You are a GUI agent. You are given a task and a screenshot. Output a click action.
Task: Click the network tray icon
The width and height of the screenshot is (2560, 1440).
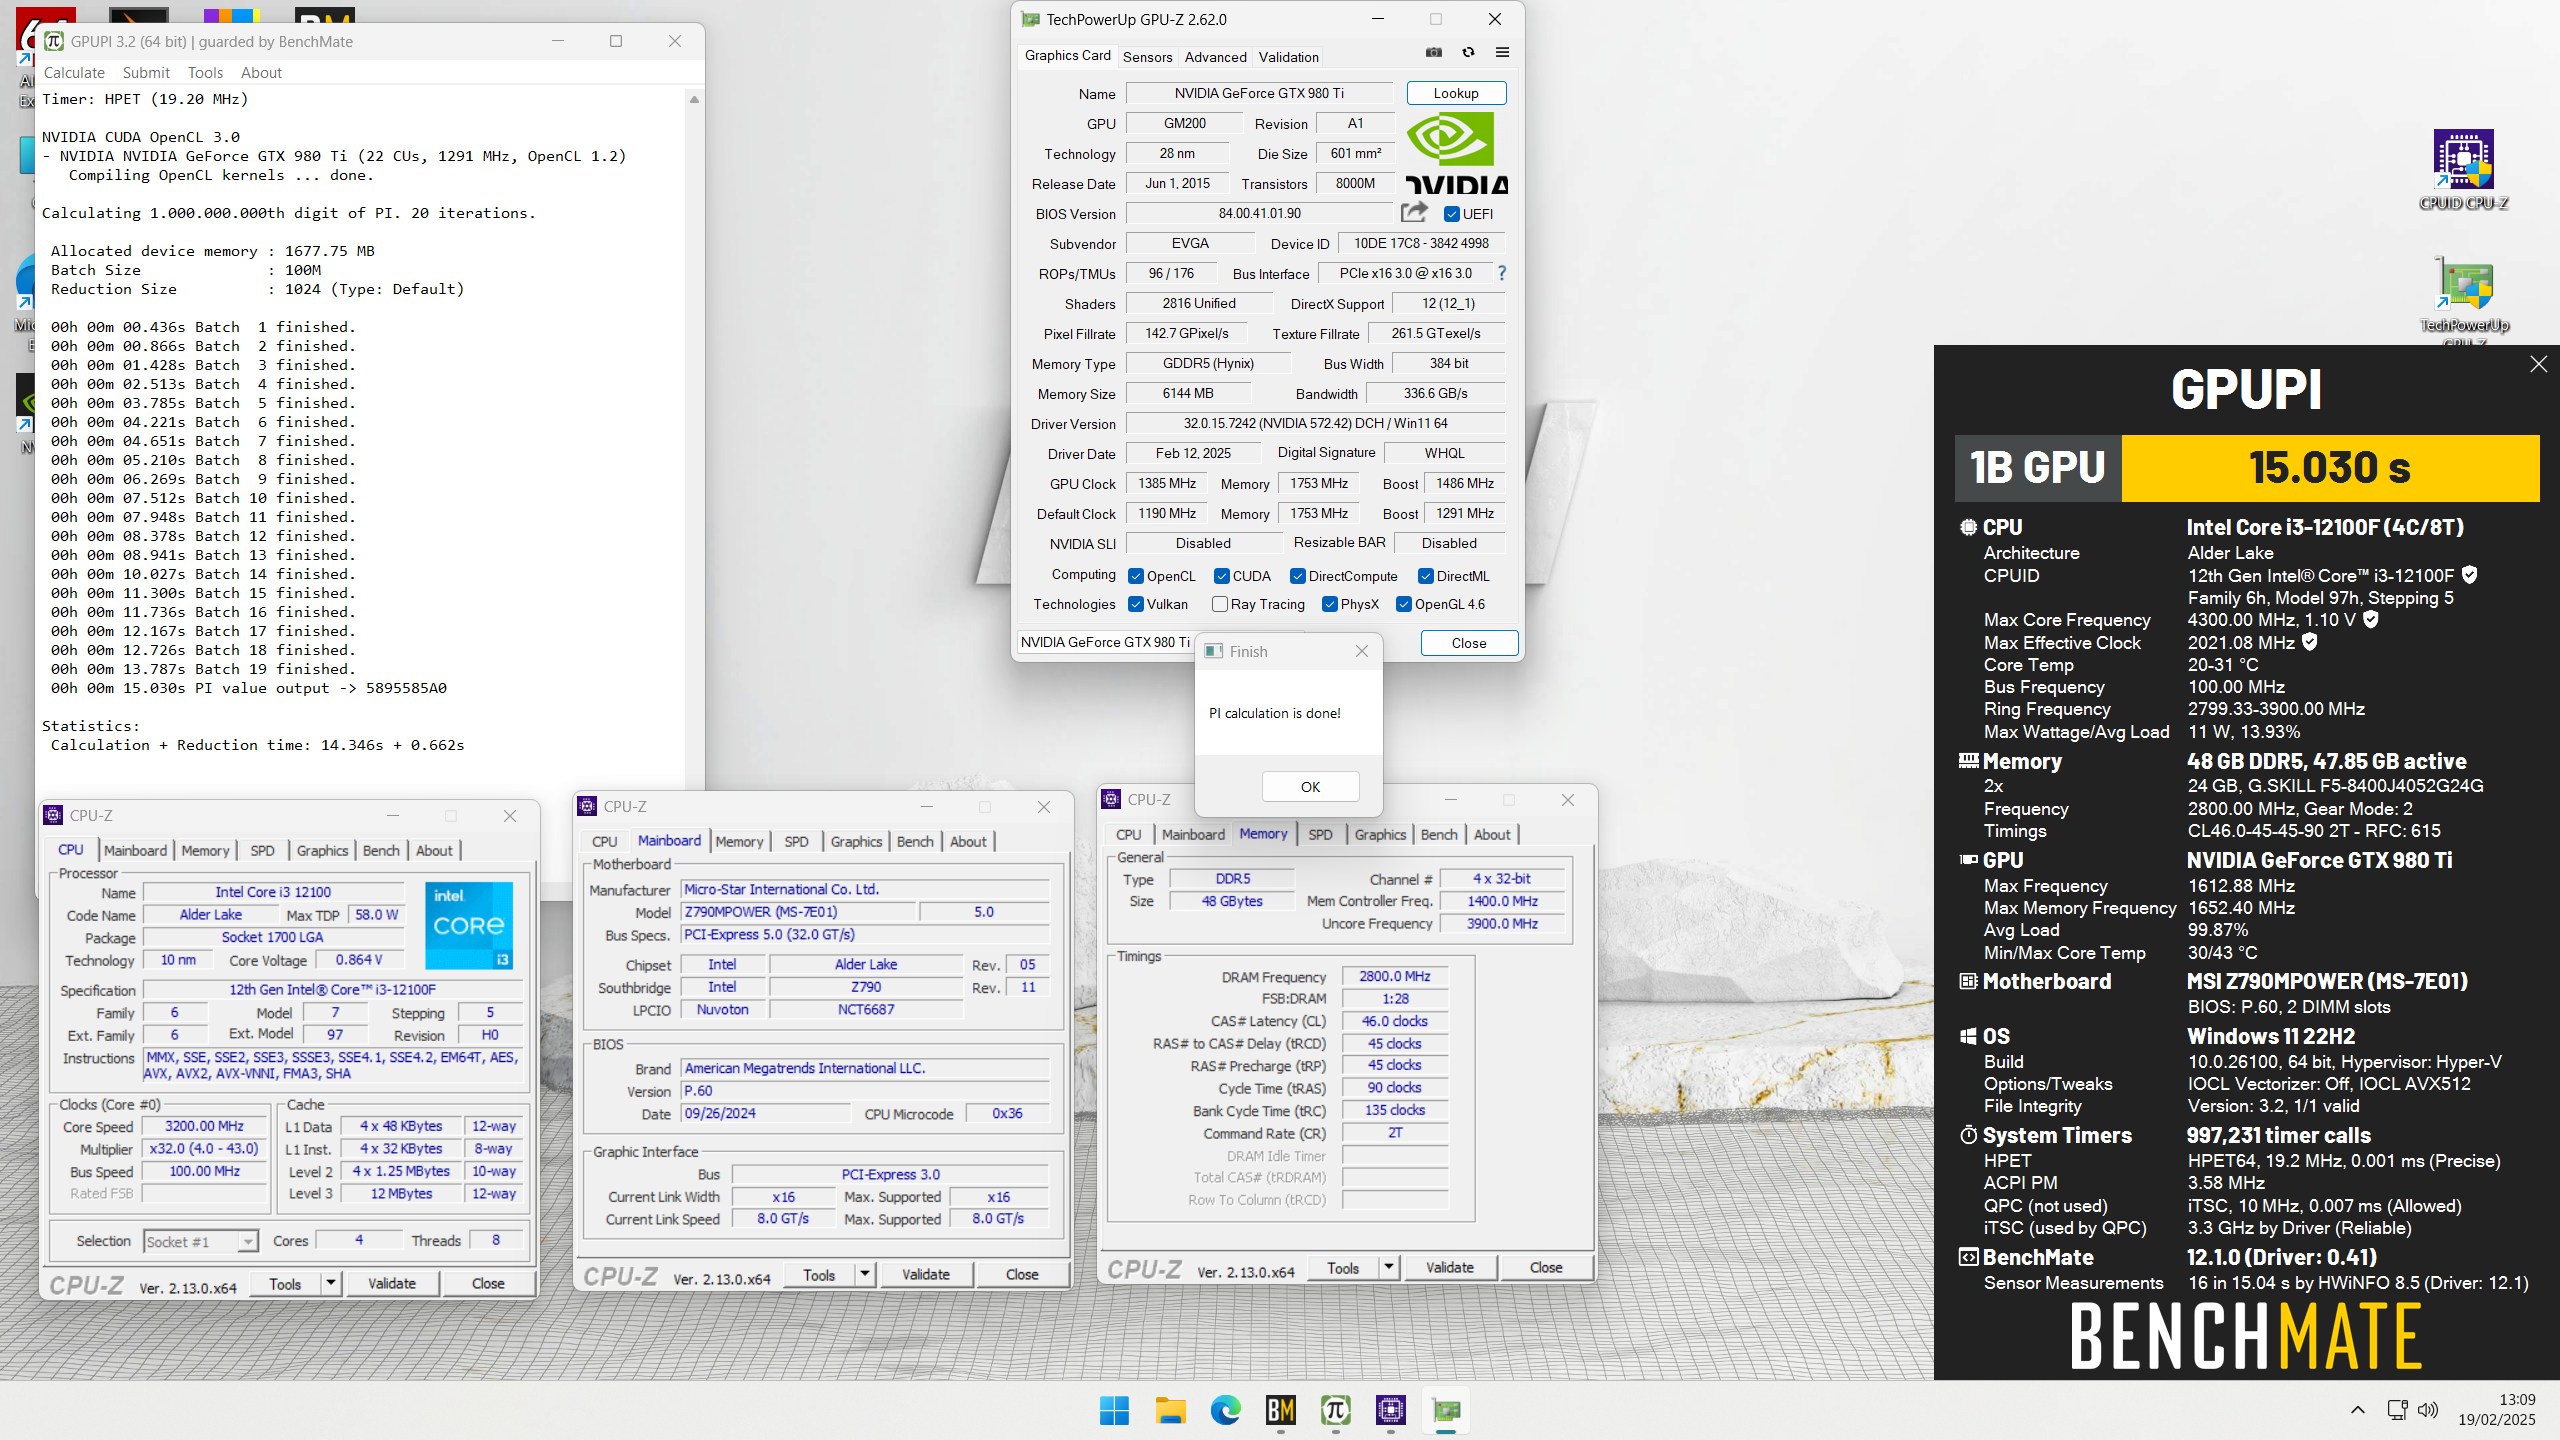coord(2397,1410)
